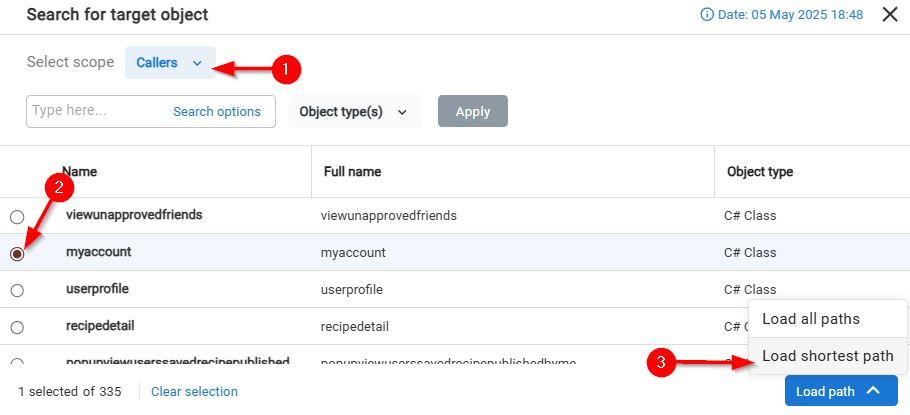Click the red step 3 marker
This screenshot has height=415, width=910.
657,363
